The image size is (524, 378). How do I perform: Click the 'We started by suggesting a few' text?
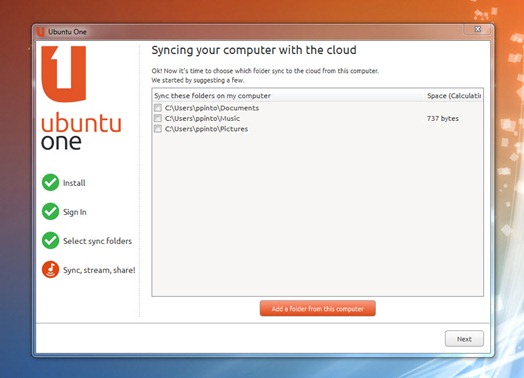click(x=198, y=81)
